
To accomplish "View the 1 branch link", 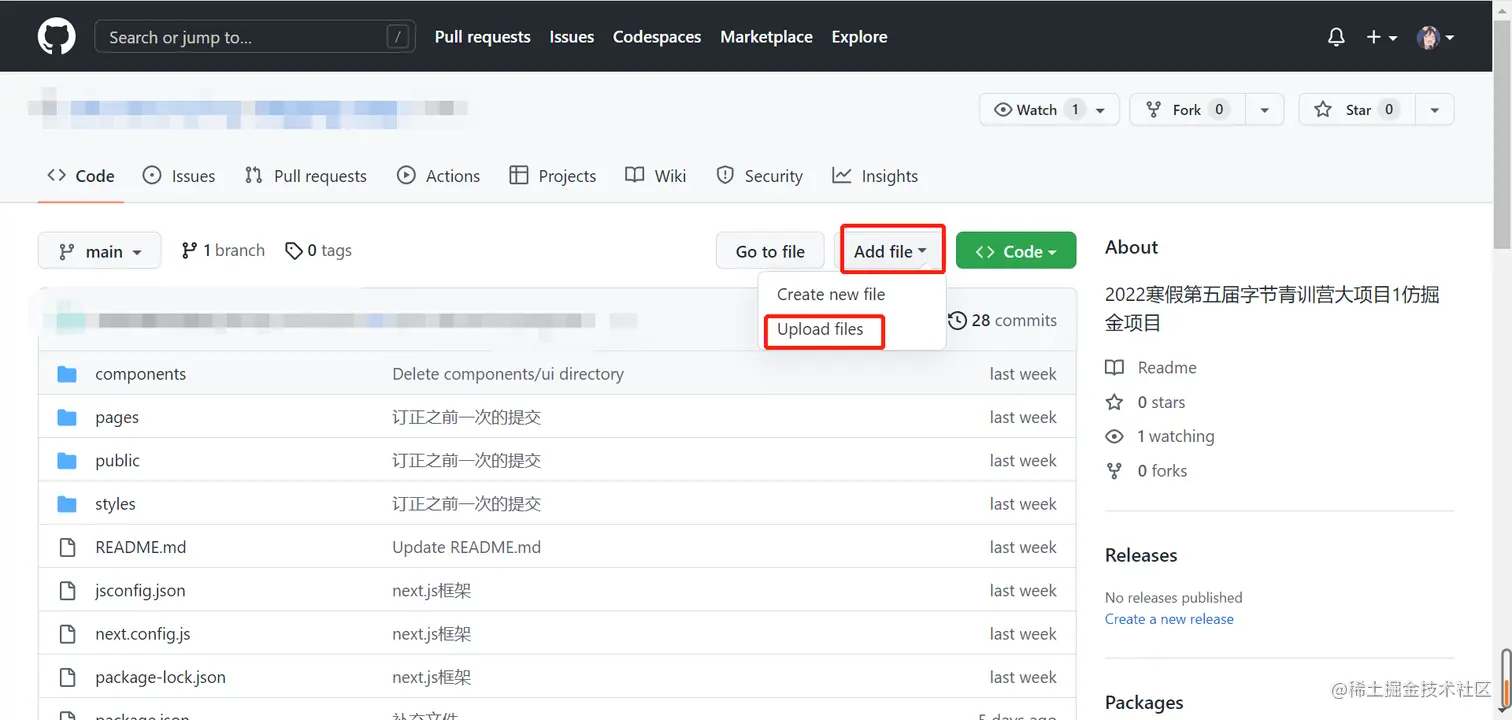I will coord(223,250).
